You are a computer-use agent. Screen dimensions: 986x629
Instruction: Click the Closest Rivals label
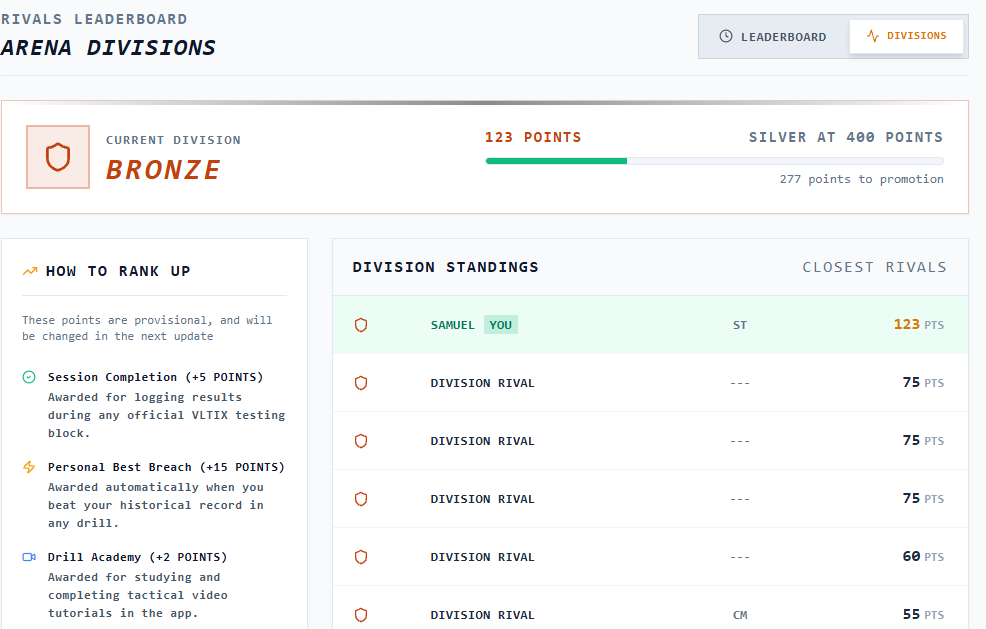(x=874, y=267)
